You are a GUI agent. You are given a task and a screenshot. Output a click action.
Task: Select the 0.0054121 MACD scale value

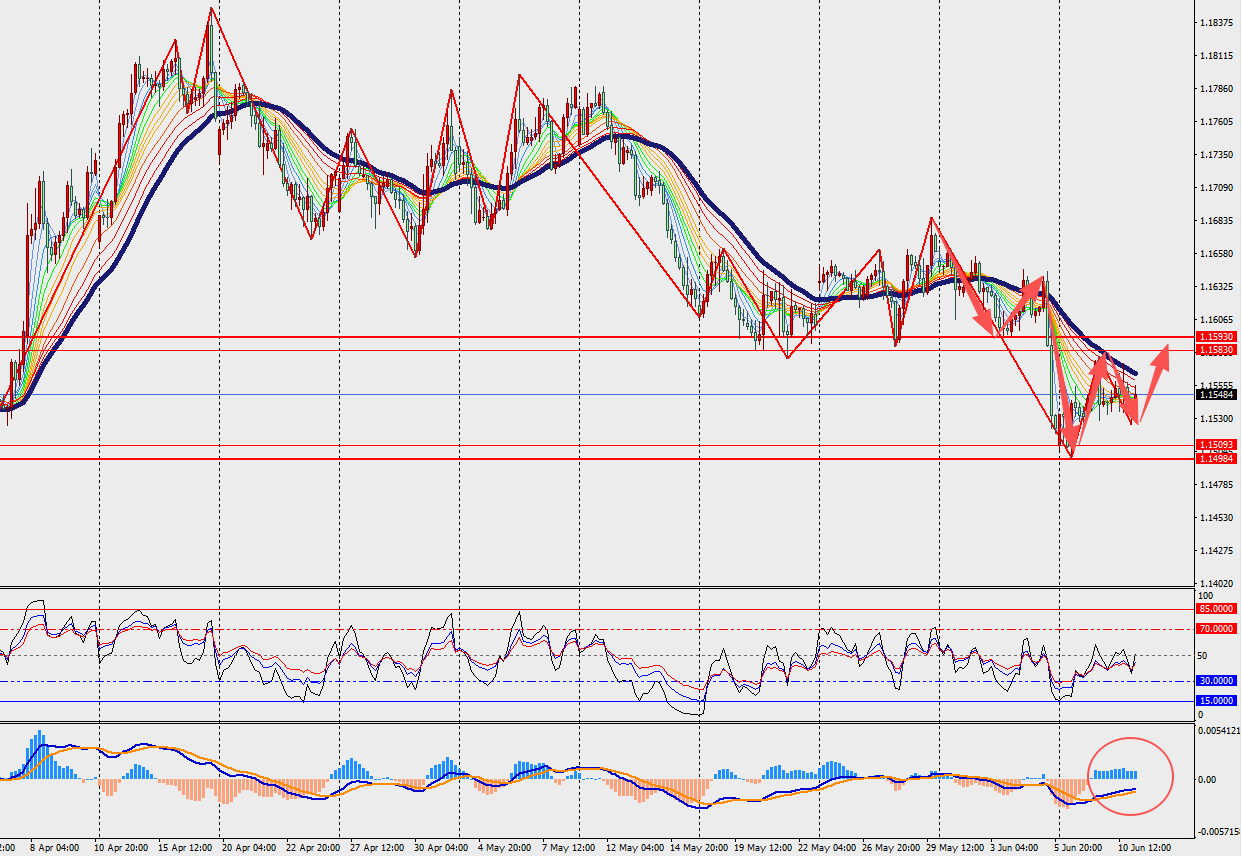(x=1218, y=731)
